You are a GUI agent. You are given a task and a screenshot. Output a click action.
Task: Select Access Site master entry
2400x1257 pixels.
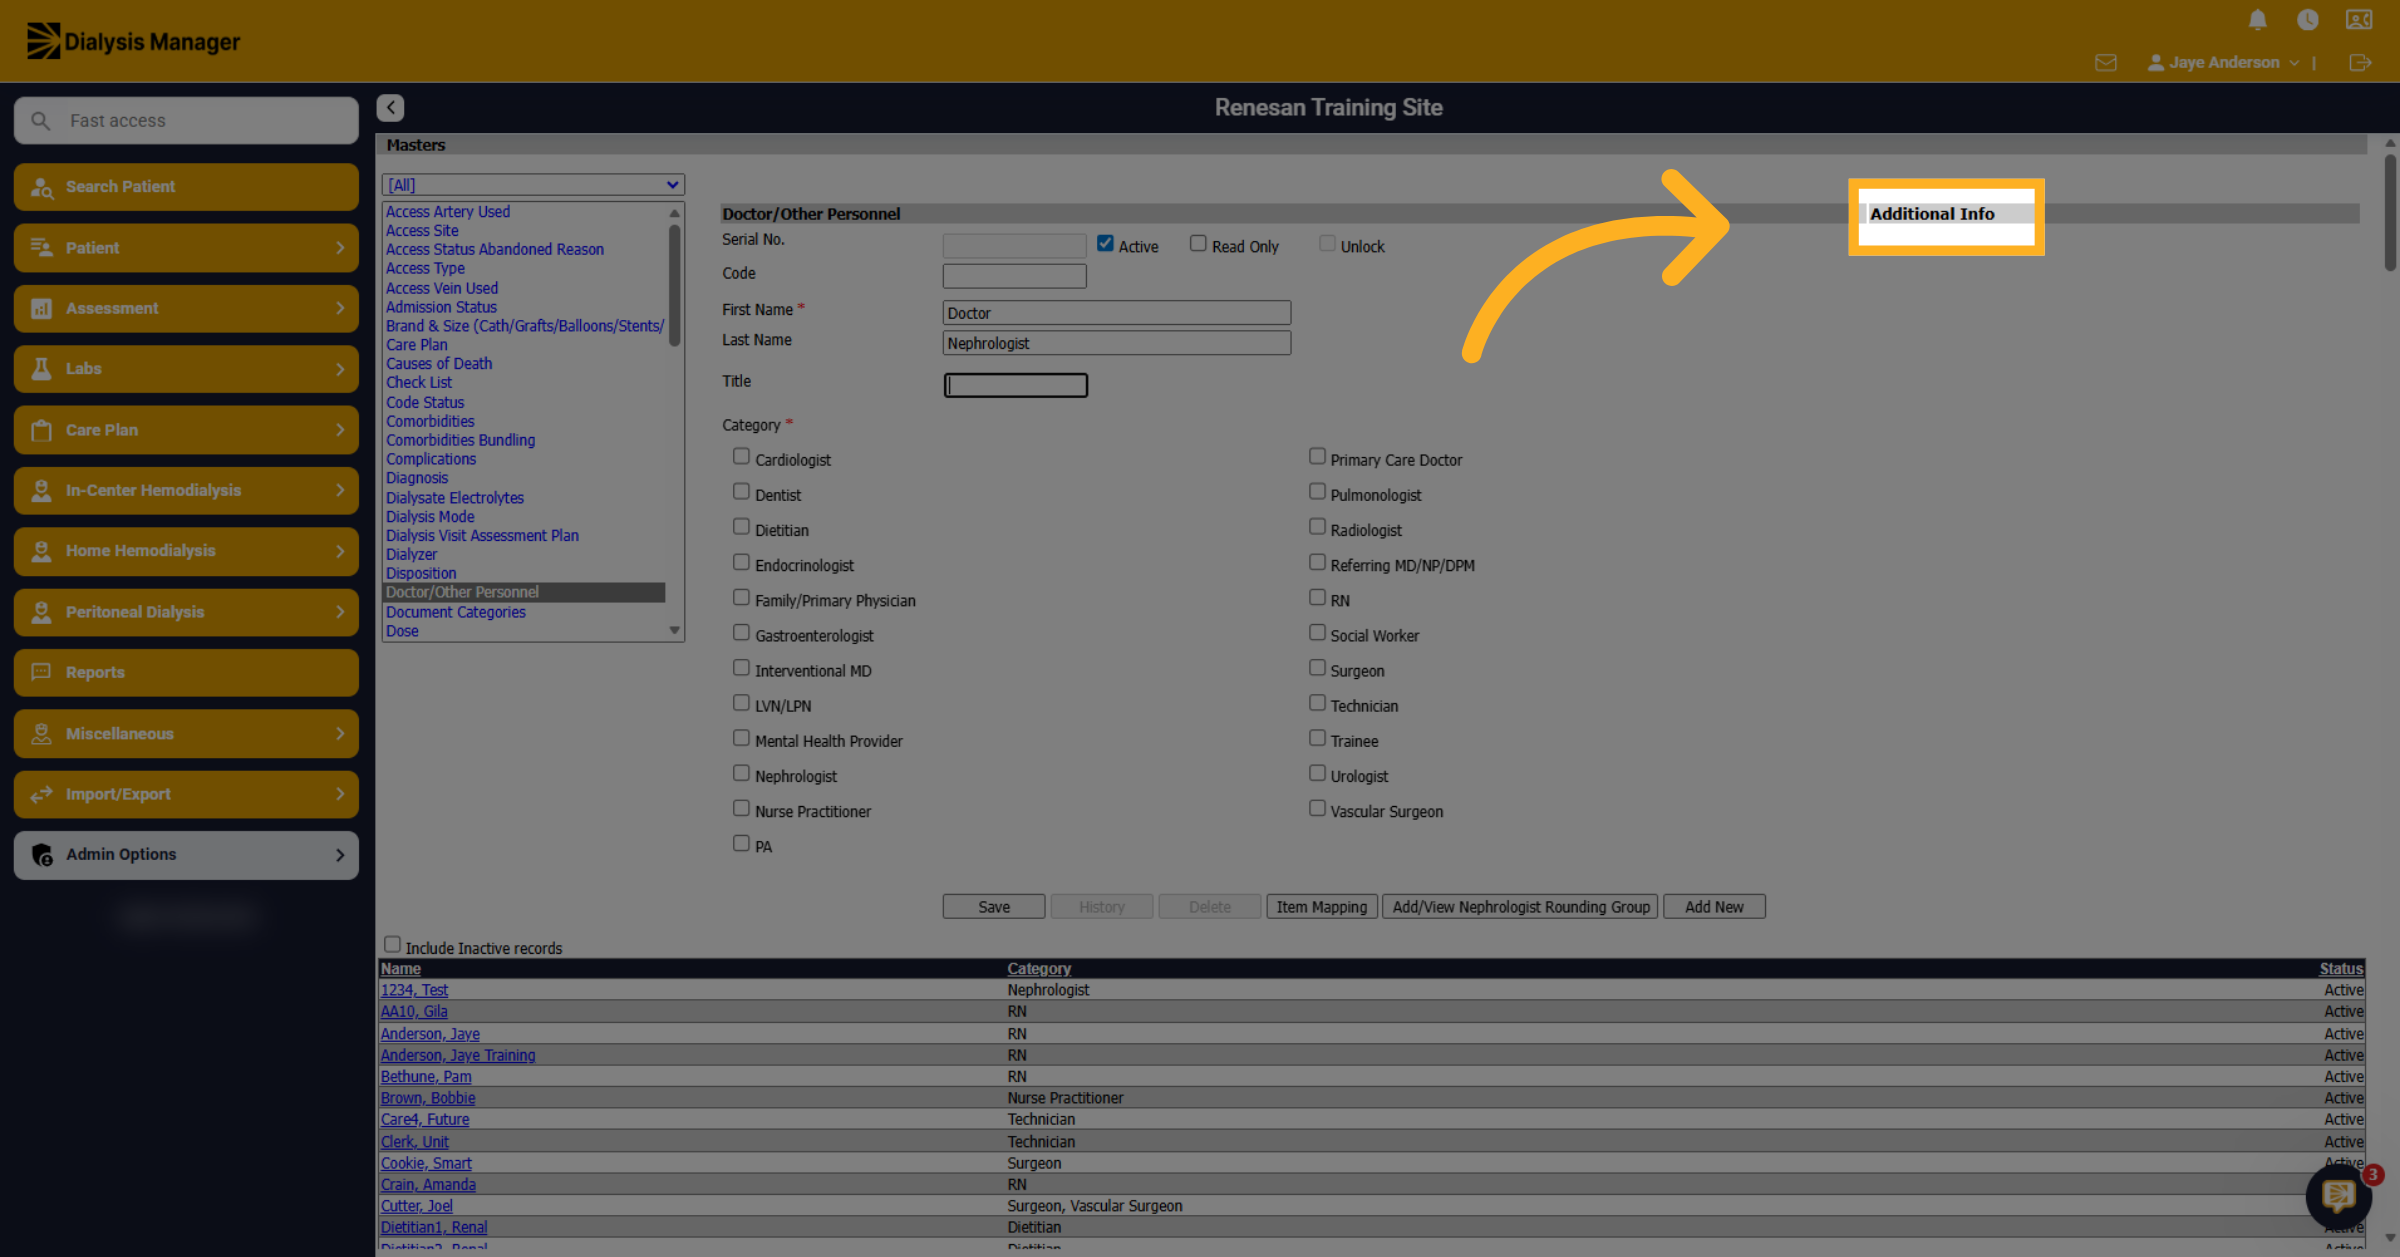click(x=422, y=231)
